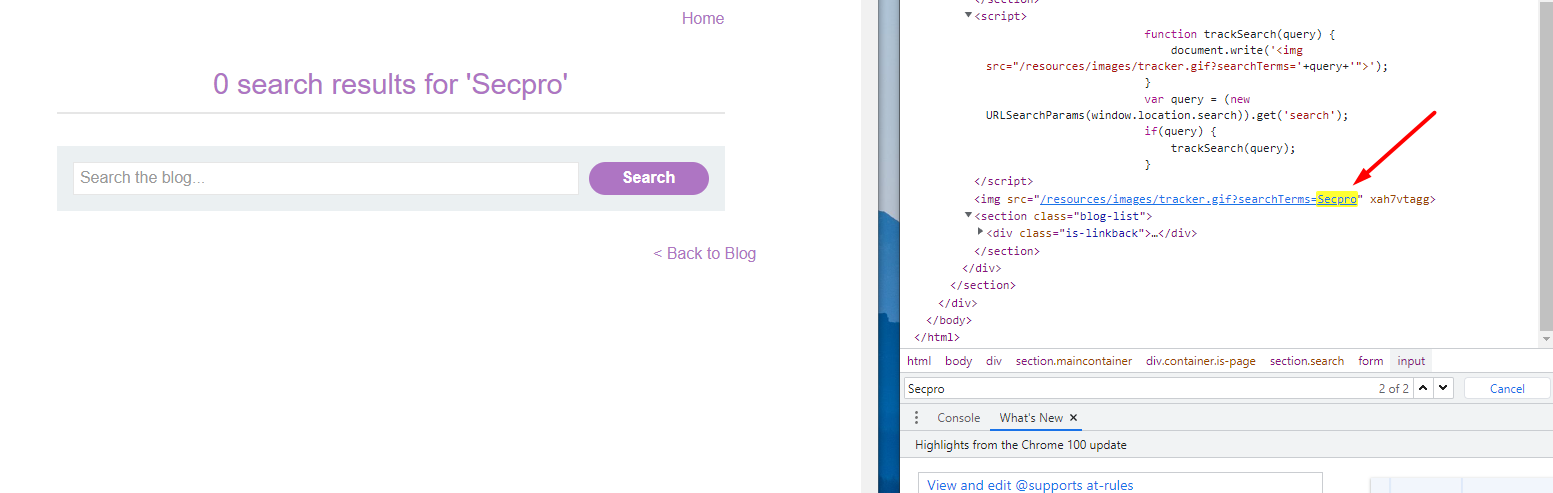Open View and edit @supports at-rules link

tap(1030, 485)
